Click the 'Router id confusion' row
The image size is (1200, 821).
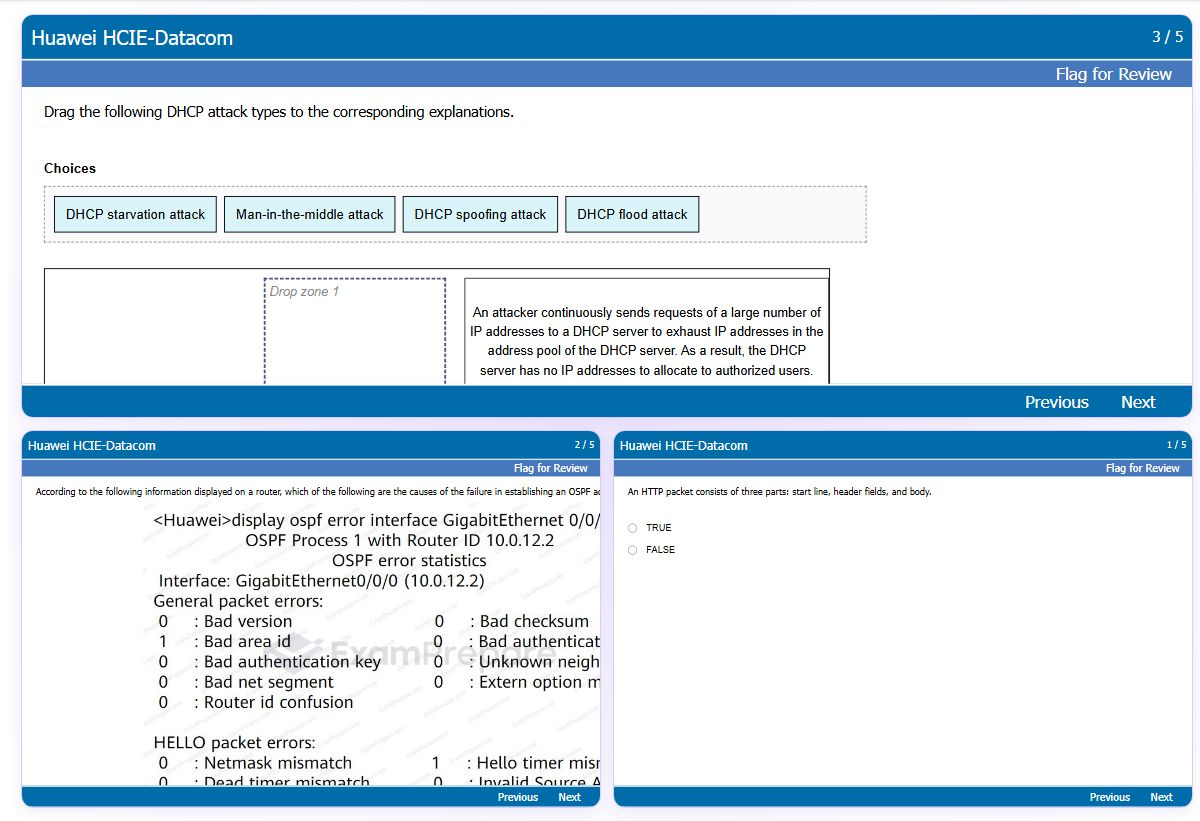coord(256,702)
